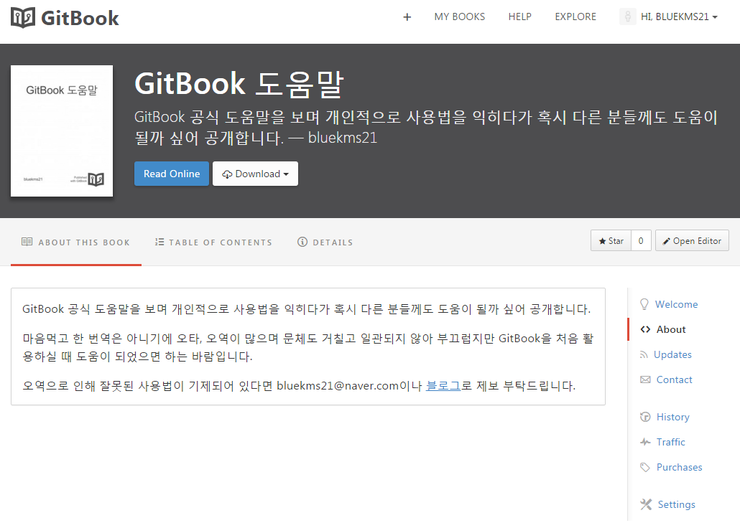Image resolution: width=740 pixels, height=528 pixels.
Task: Select the ABOUT THIS BOOK tab
Action: coord(76,242)
